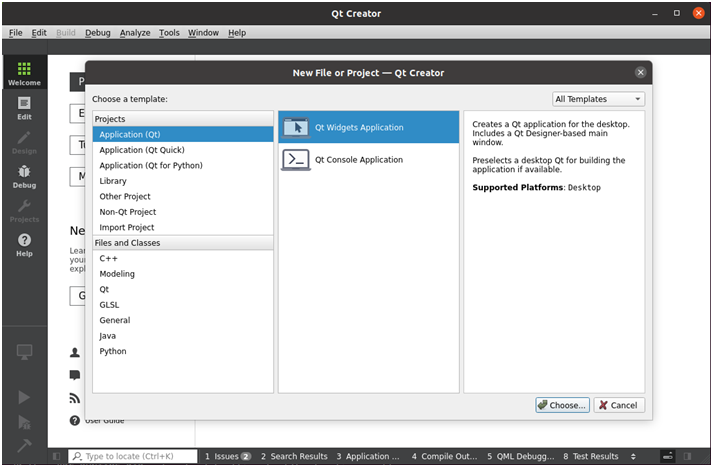Select Other Project category
The width and height of the screenshot is (712, 467).
click(x=183, y=196)
